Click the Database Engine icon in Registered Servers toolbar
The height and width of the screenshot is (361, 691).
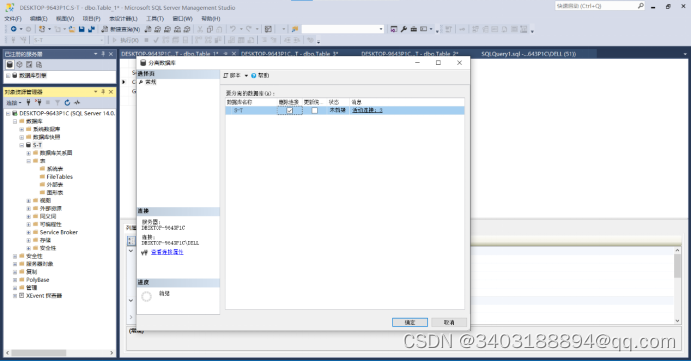10,65
